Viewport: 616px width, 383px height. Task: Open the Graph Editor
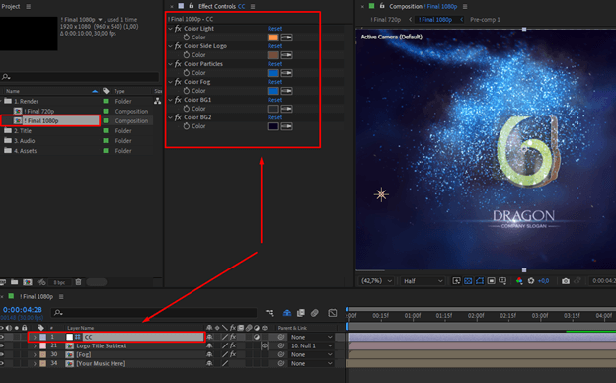click(x=333, y=313)
